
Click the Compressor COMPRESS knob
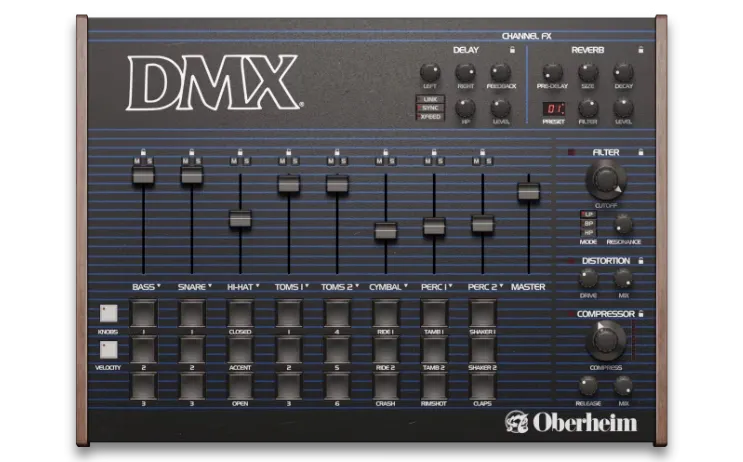click(x=606, y=340)
